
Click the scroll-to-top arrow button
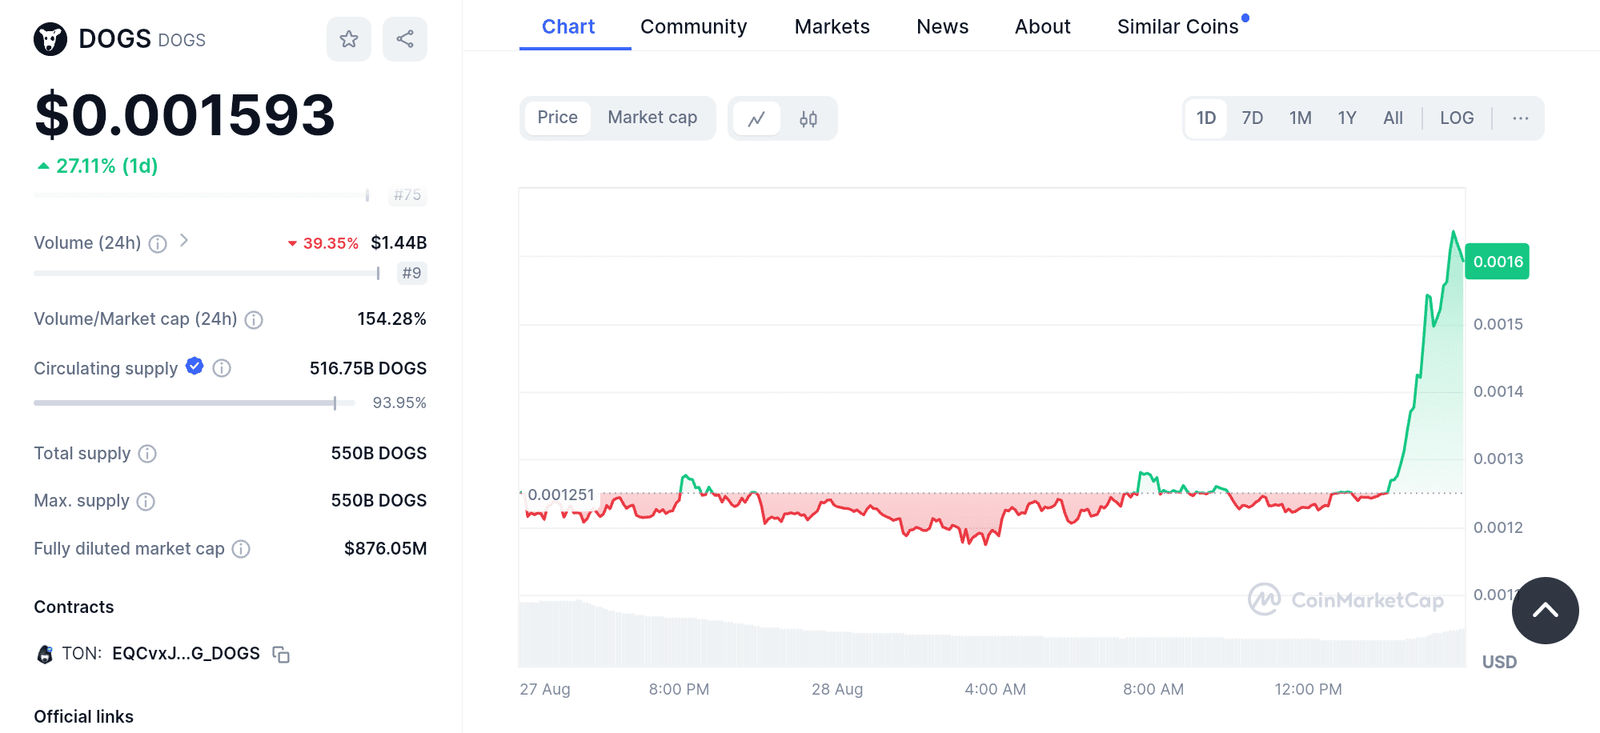1545,610
